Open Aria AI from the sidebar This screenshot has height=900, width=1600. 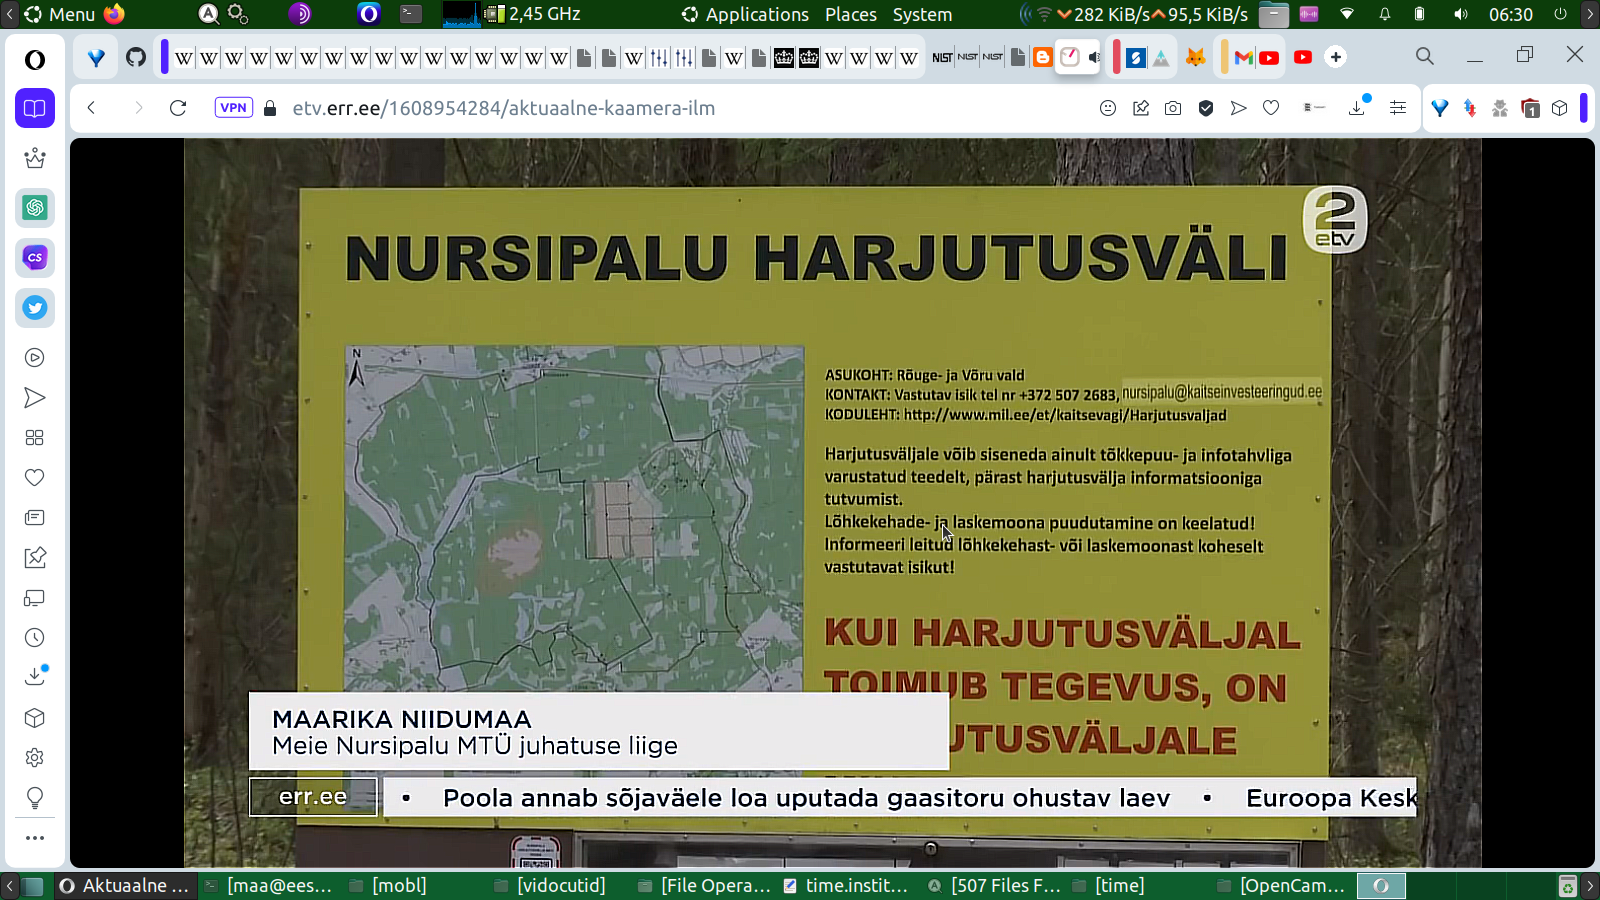pyautogui.click(x=35, y=158)
